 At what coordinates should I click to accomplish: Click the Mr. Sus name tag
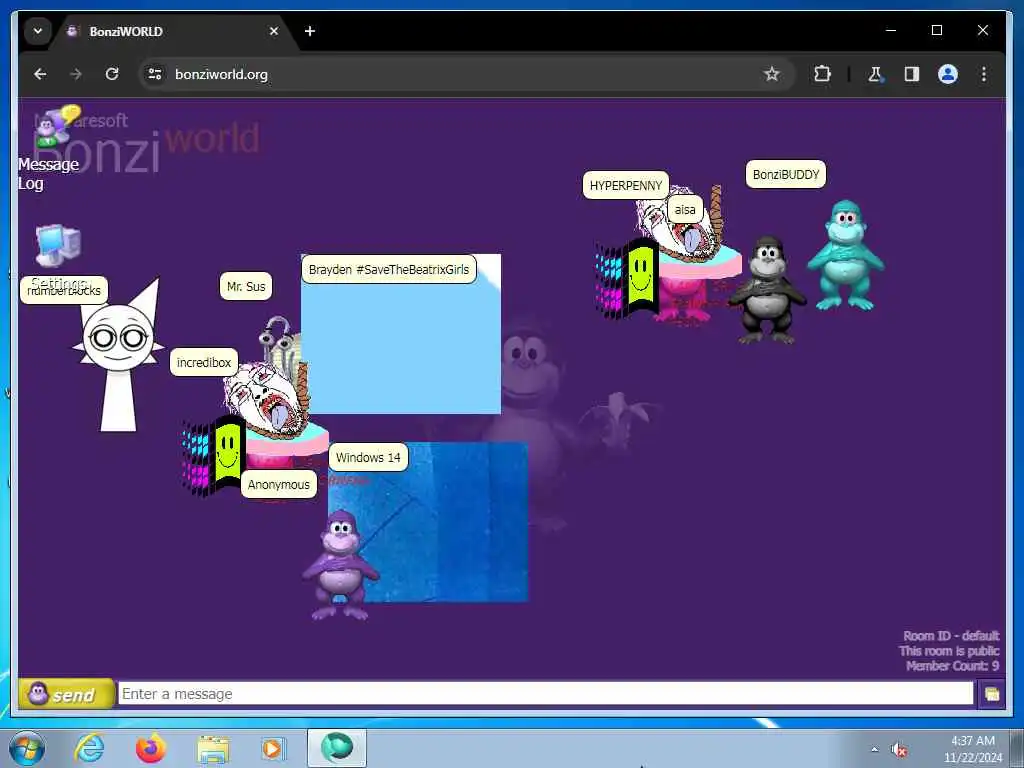tap(246, 286)
